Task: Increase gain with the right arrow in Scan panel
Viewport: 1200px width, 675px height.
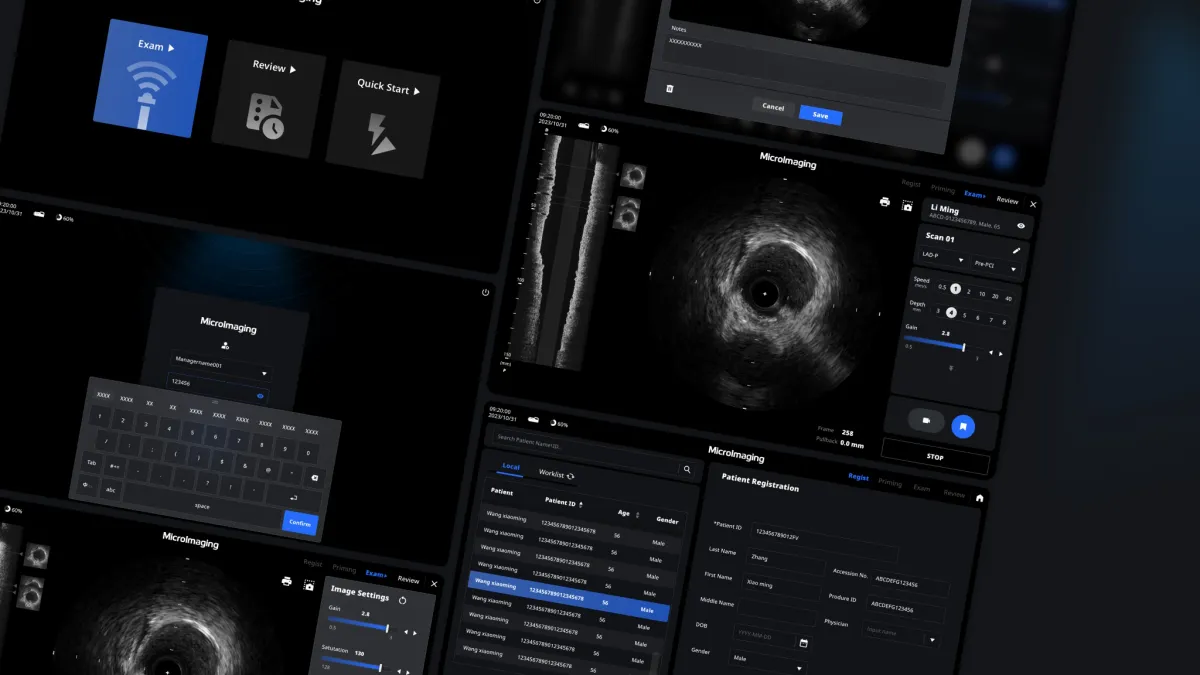Action: click(1001, 354)
